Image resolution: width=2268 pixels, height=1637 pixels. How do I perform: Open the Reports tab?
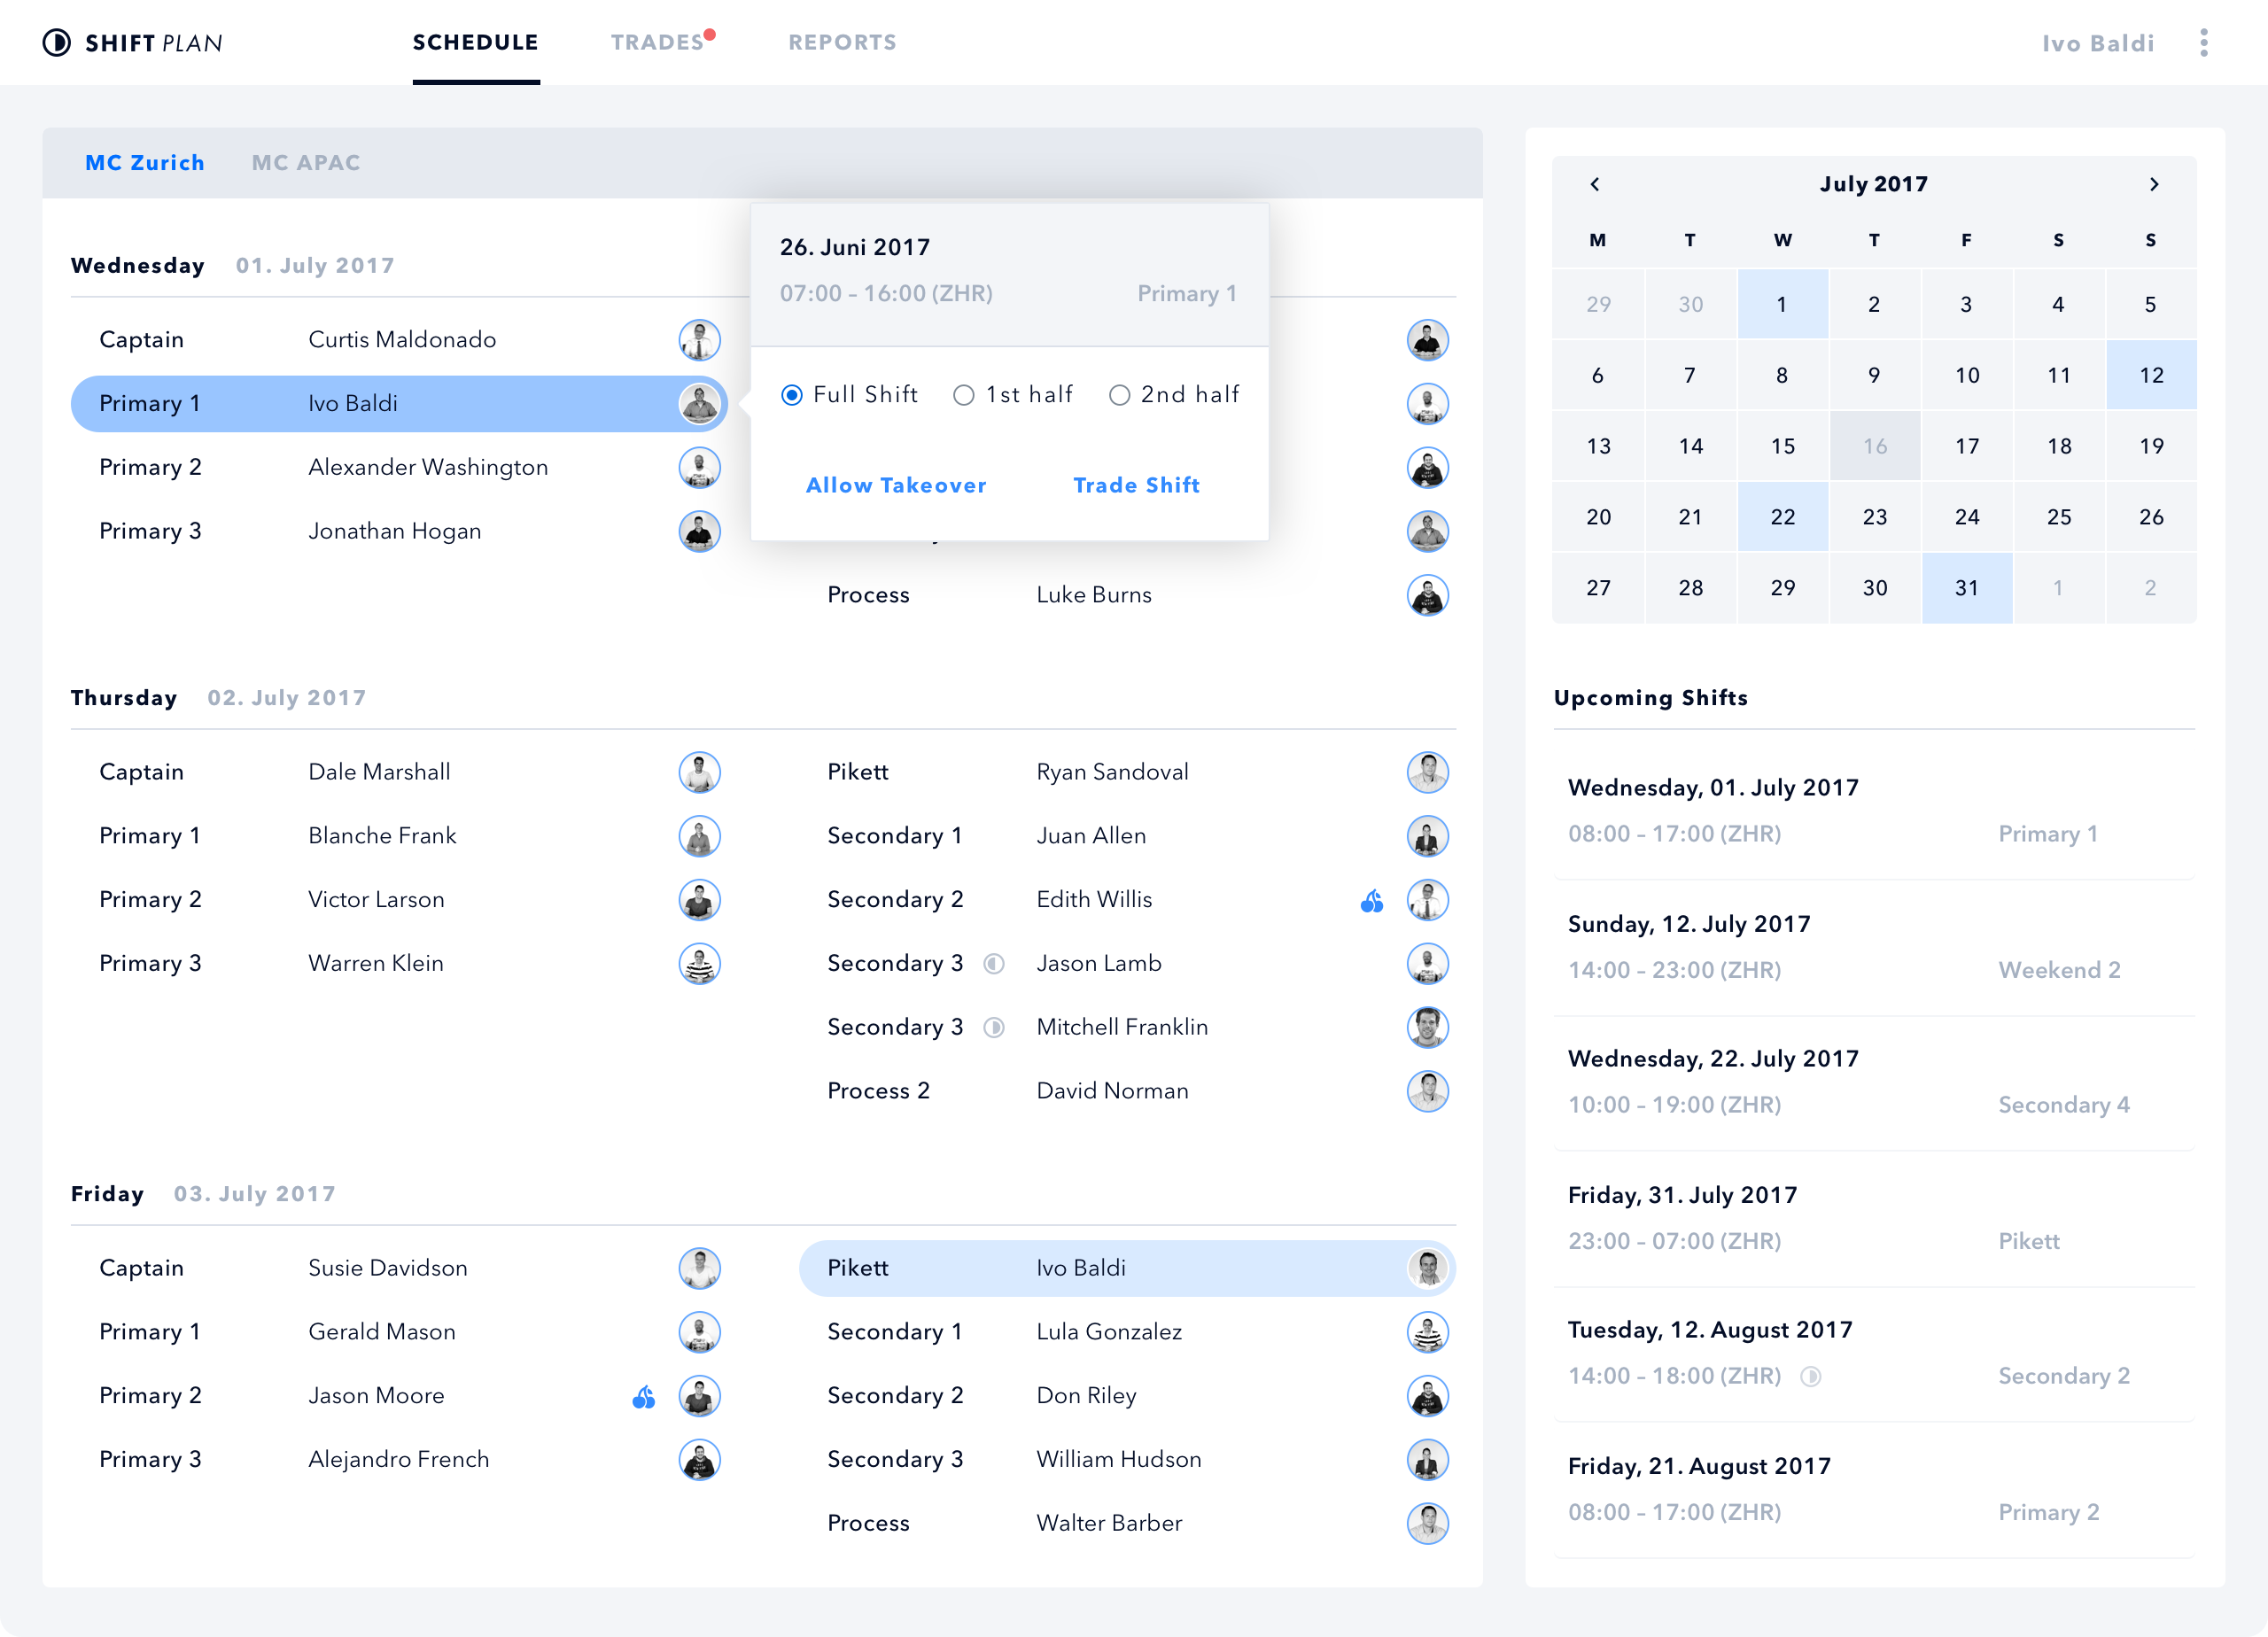(842, 42)
